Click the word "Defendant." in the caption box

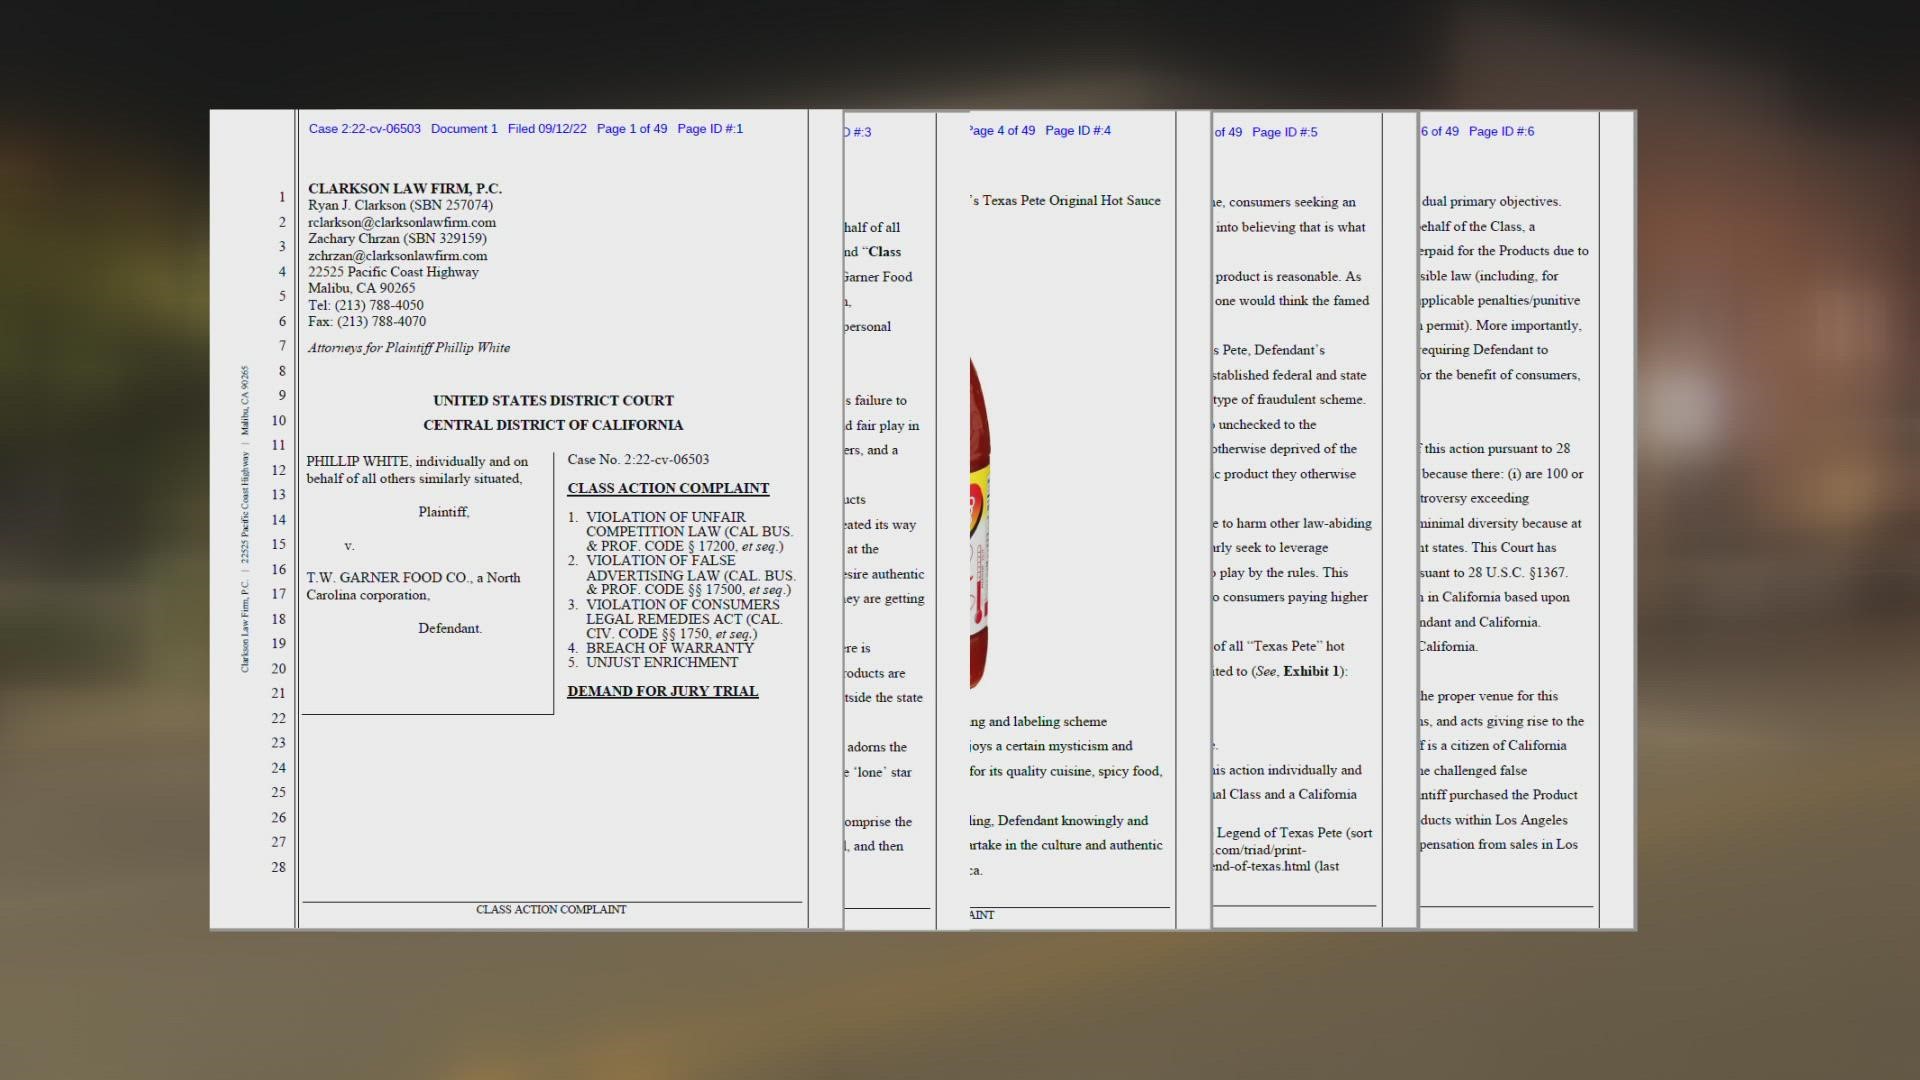pyautogui.click(x=450, y=628)
